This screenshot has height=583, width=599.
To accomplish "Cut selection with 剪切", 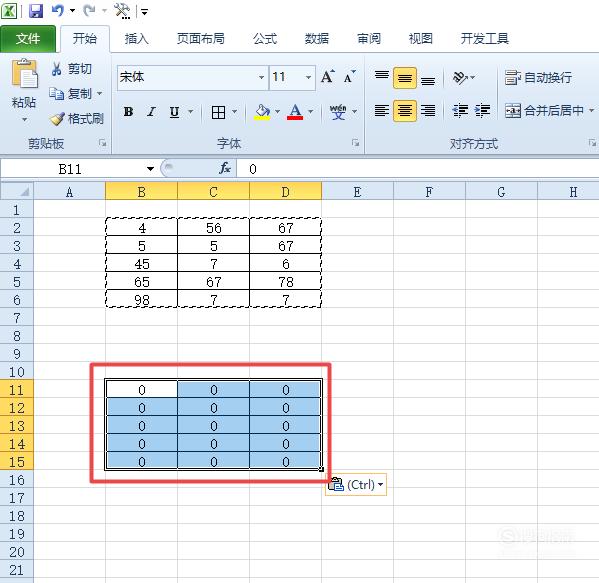I will 72,69.
